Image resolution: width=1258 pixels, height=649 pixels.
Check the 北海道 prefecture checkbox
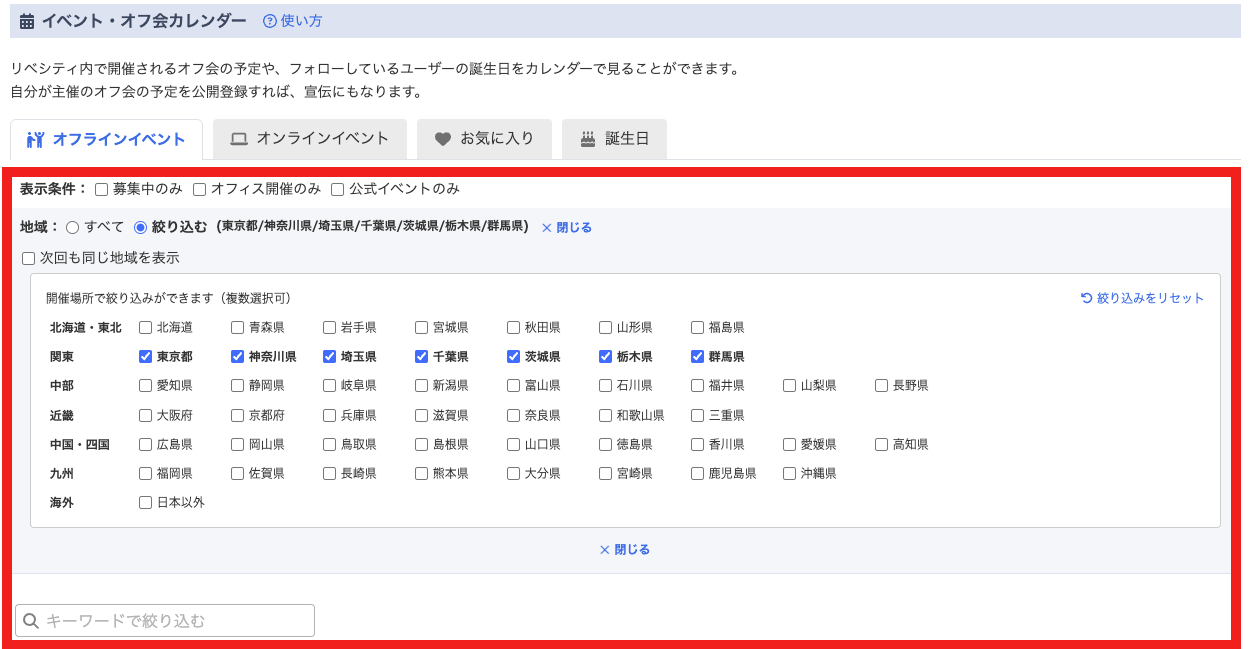click(x=145, y=326)
